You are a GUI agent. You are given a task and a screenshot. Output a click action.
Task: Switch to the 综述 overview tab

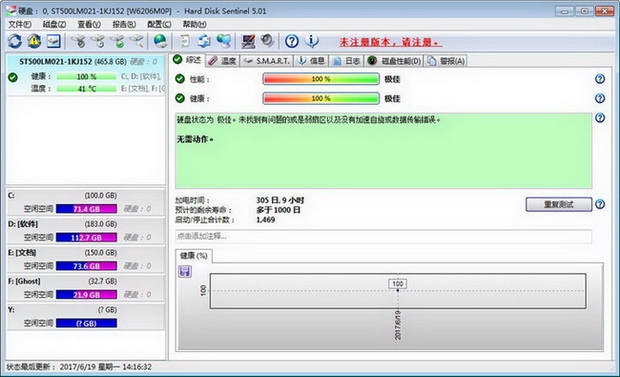click(x=188, y=60)
